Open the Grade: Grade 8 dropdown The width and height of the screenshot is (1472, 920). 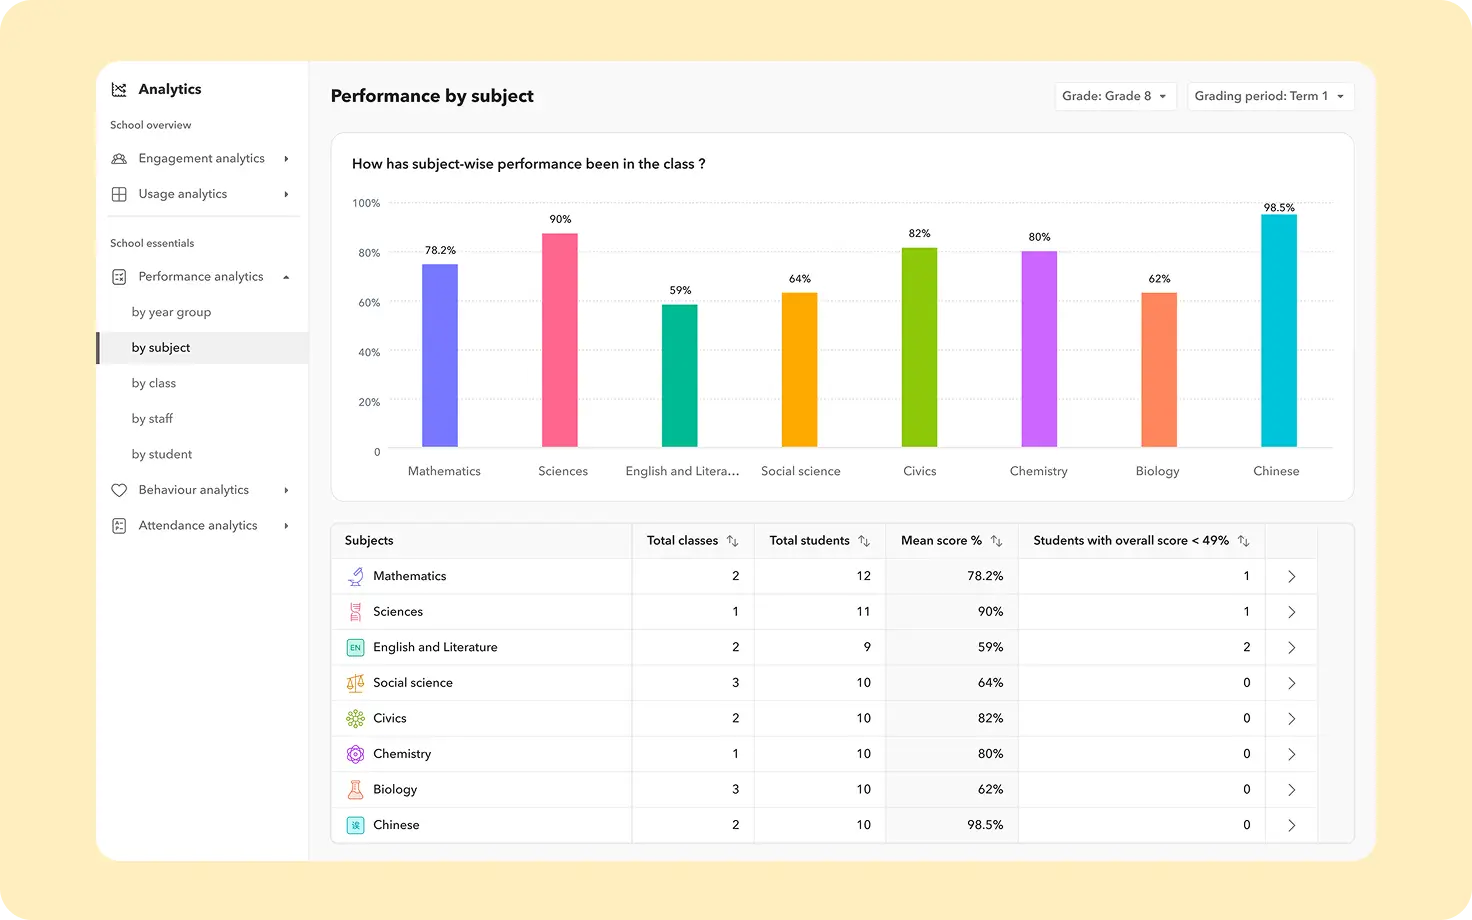click(1115, 96)
